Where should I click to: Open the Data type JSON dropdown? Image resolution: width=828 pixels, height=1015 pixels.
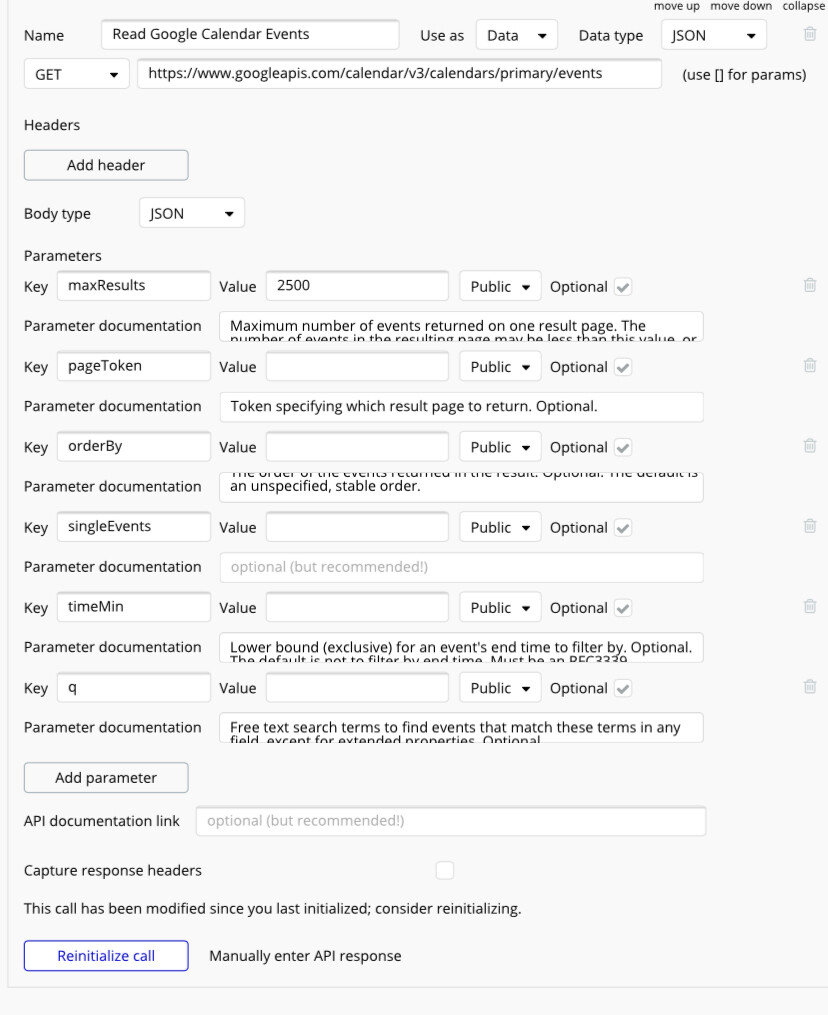tap(713, 35)
